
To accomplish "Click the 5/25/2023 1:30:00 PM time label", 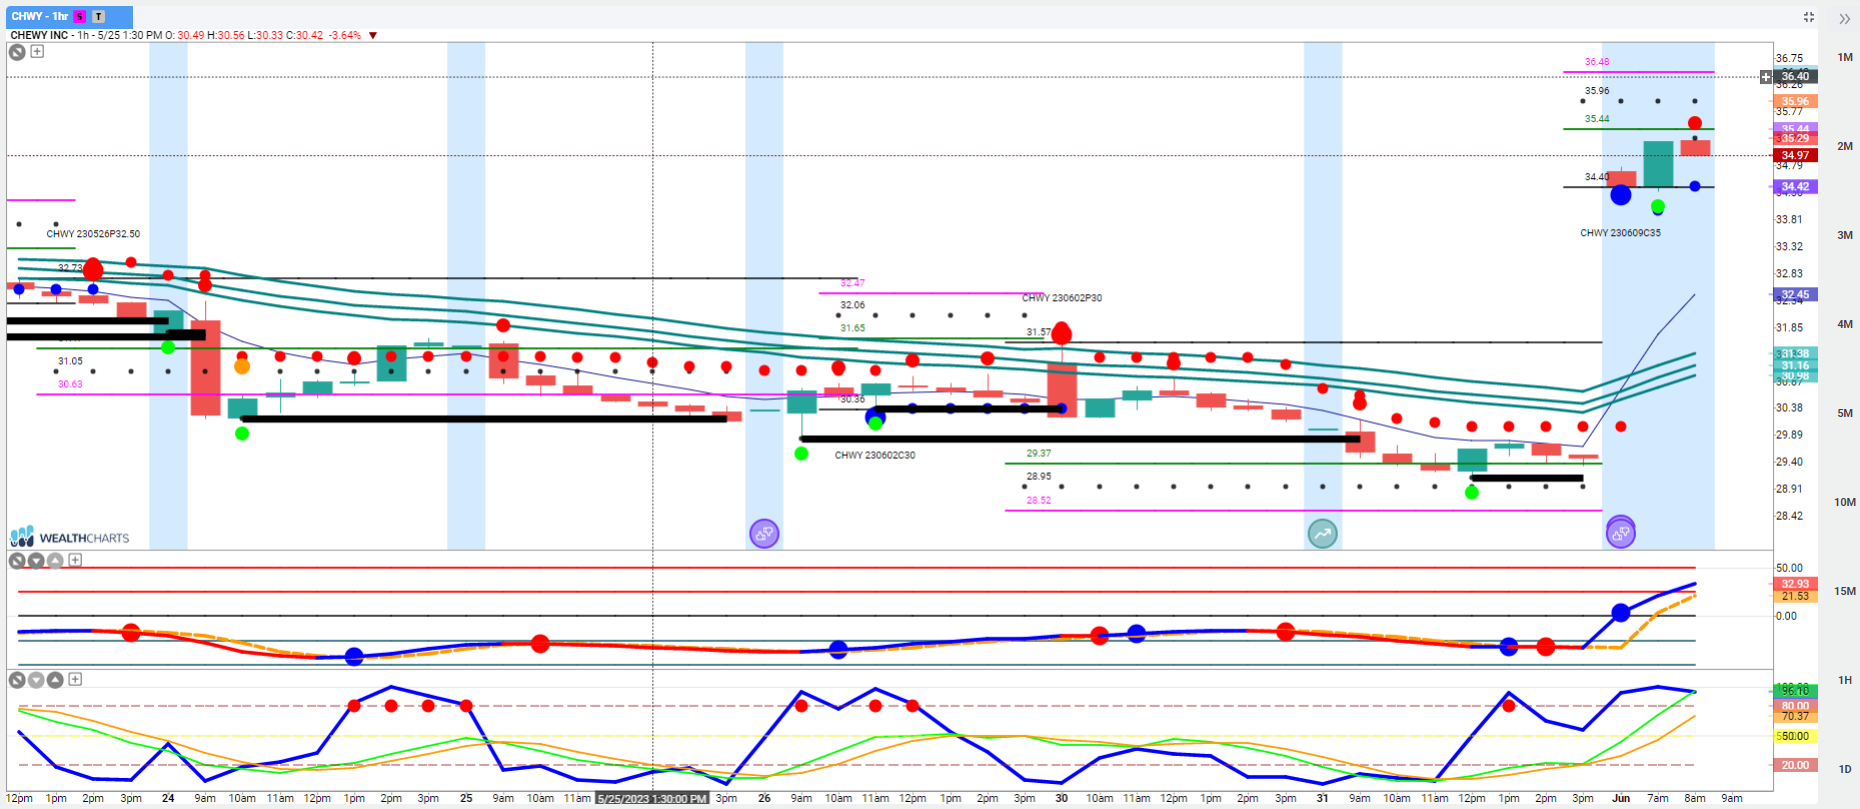I will click(652, 798).
